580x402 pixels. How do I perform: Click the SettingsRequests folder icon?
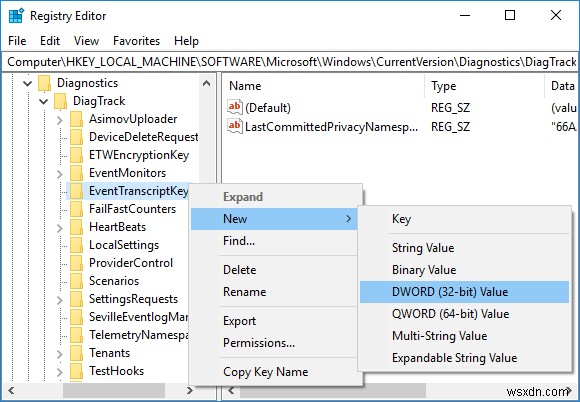point(77,300)
